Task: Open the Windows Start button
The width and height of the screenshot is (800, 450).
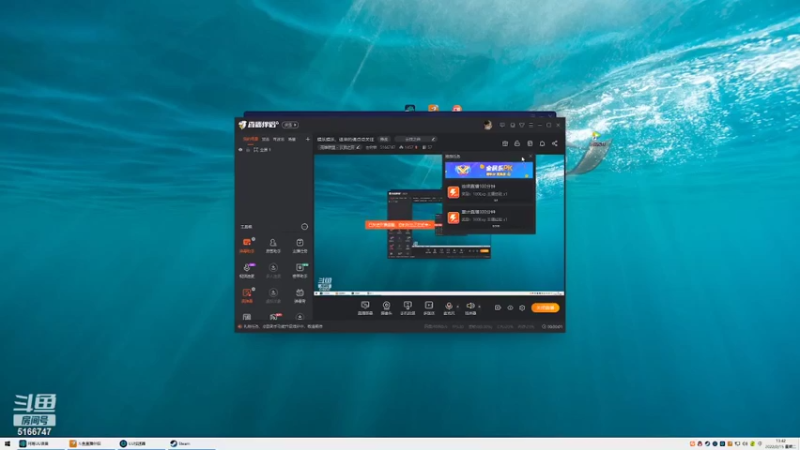Action: pyautogui.click(x=7, y=444)
